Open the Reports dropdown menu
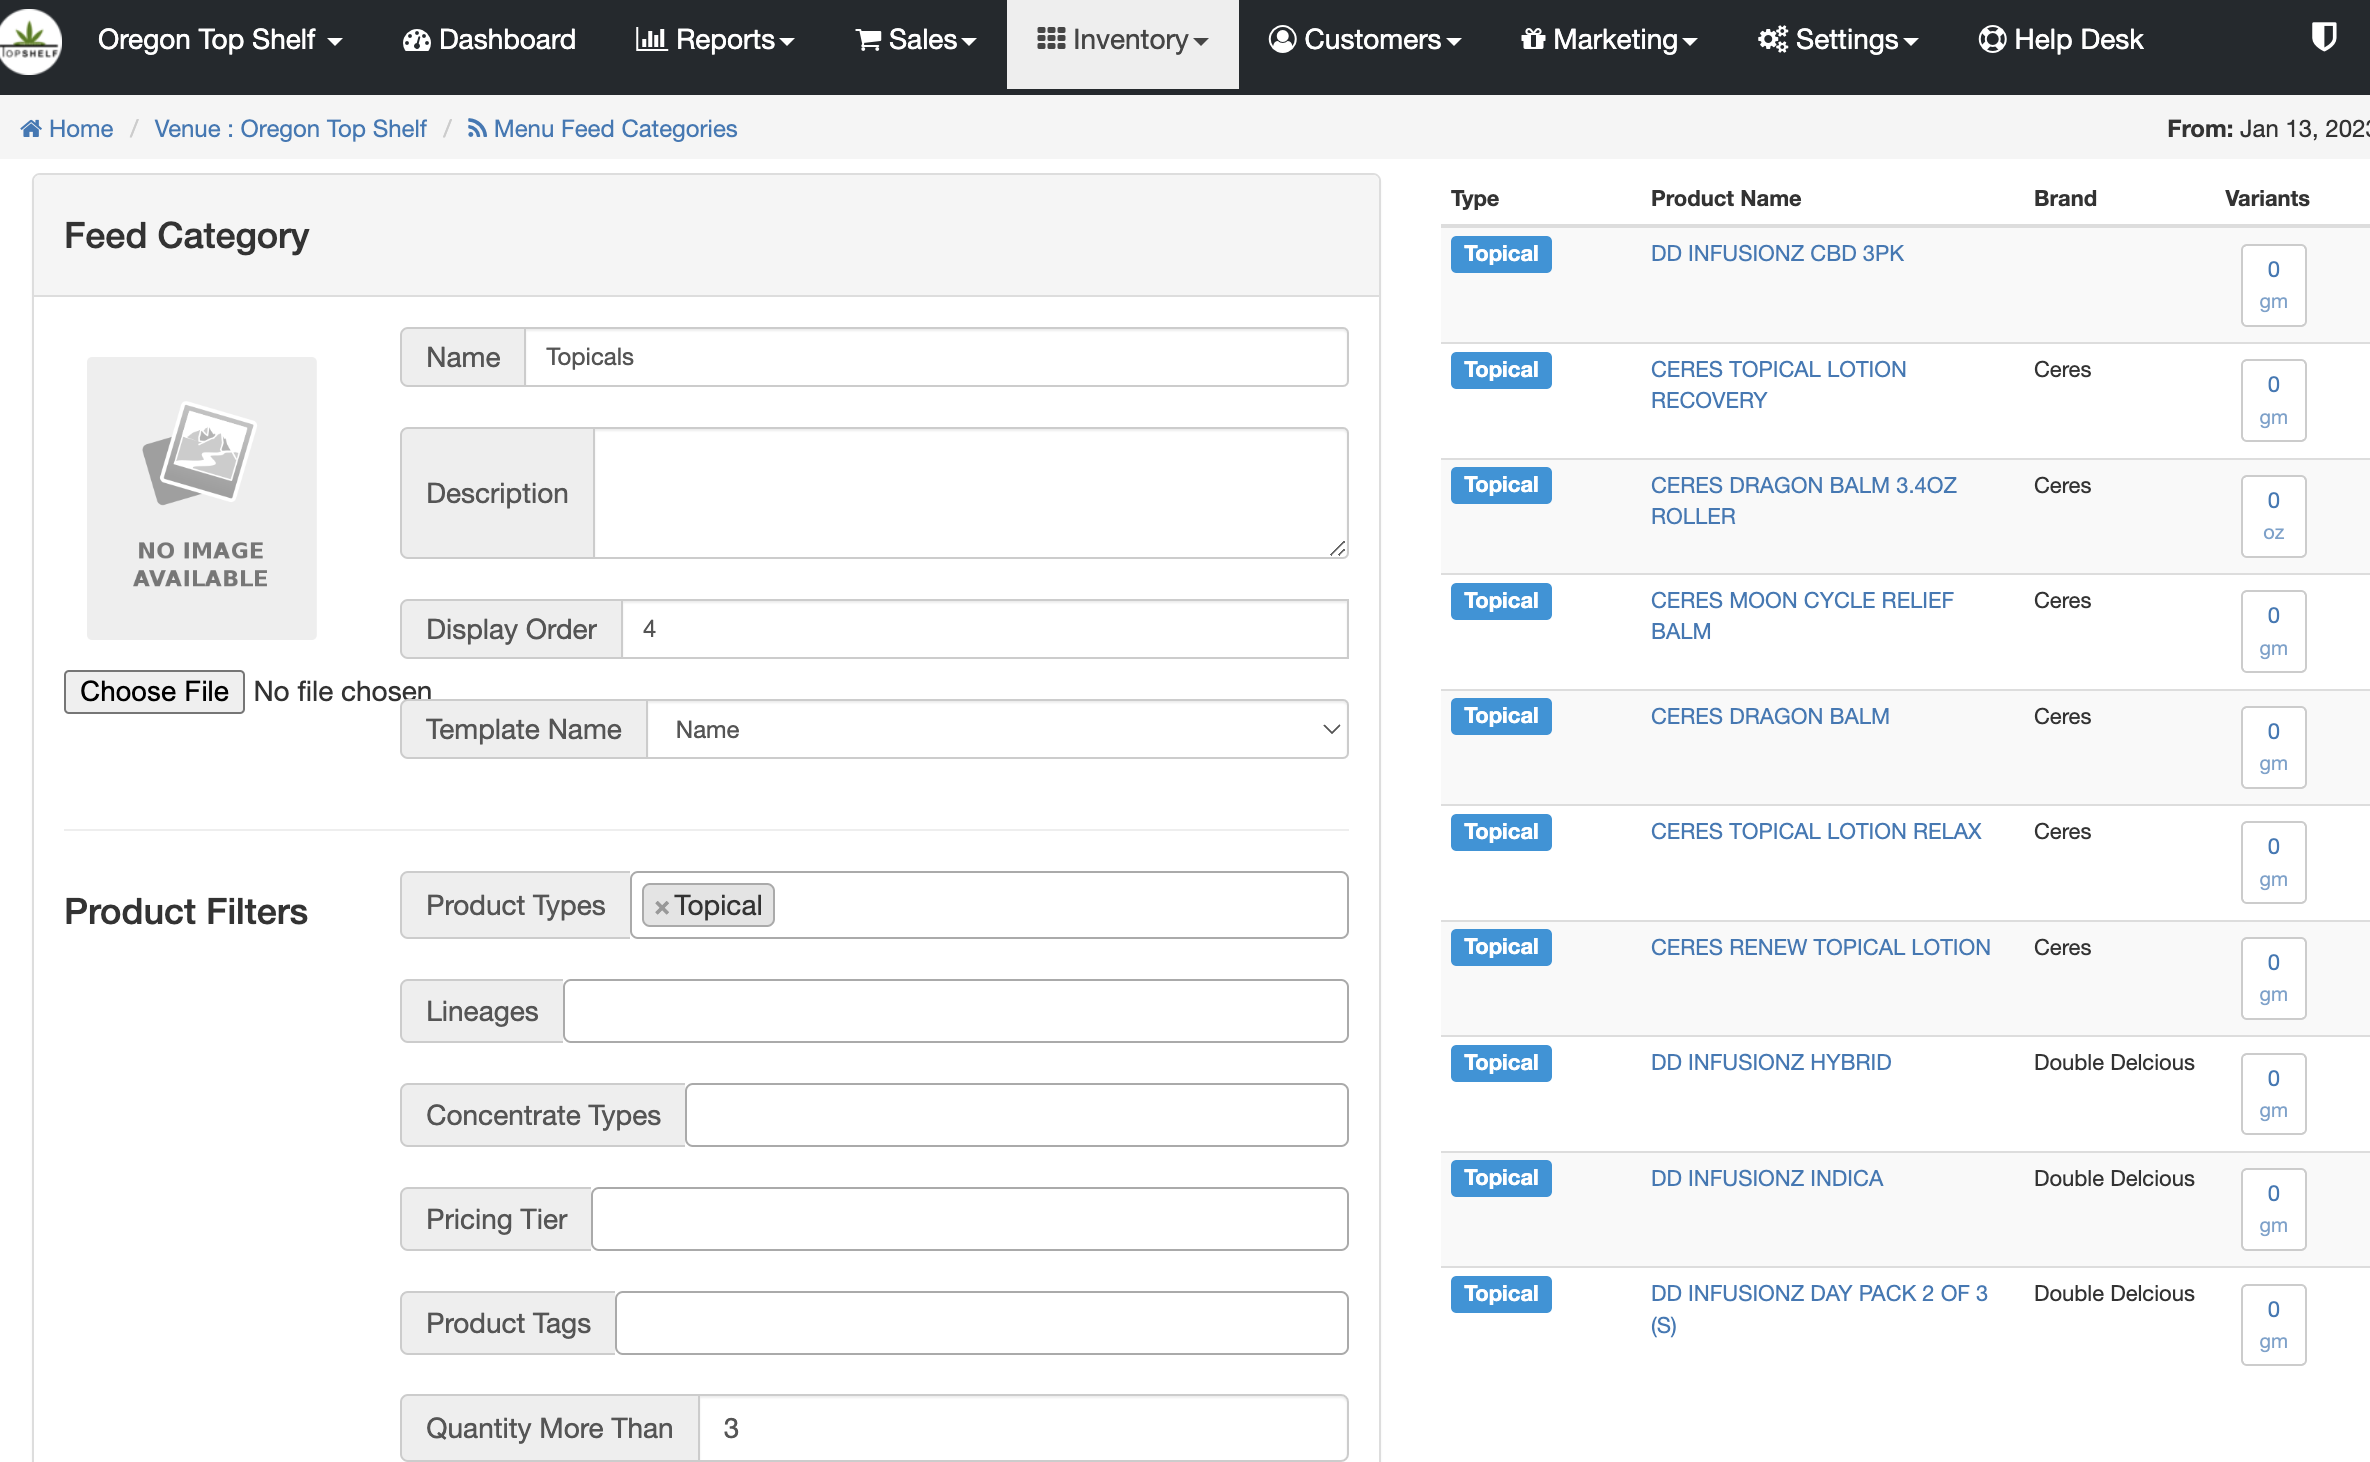The image size is (2370, 1462). click(714, 40)
